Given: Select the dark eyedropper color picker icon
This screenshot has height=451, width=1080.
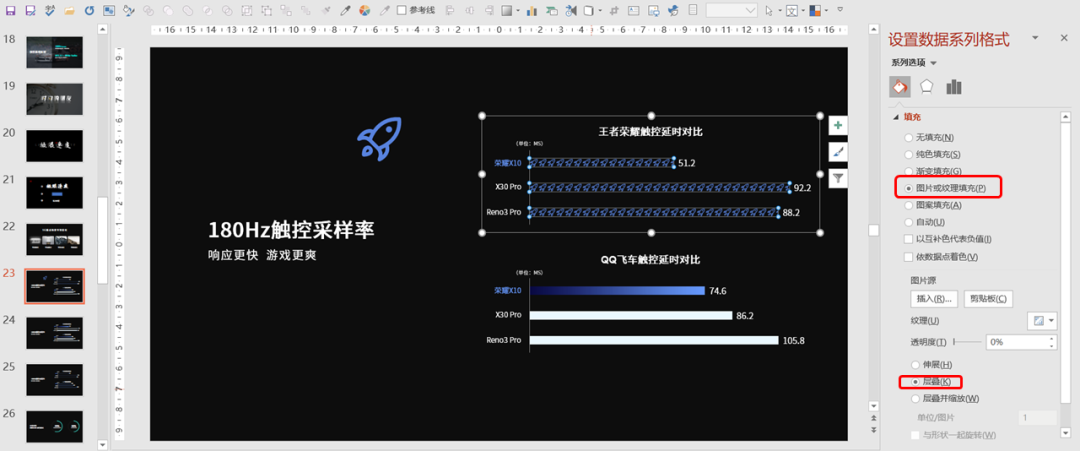Looking at the screenshot, I should point(345,10).
